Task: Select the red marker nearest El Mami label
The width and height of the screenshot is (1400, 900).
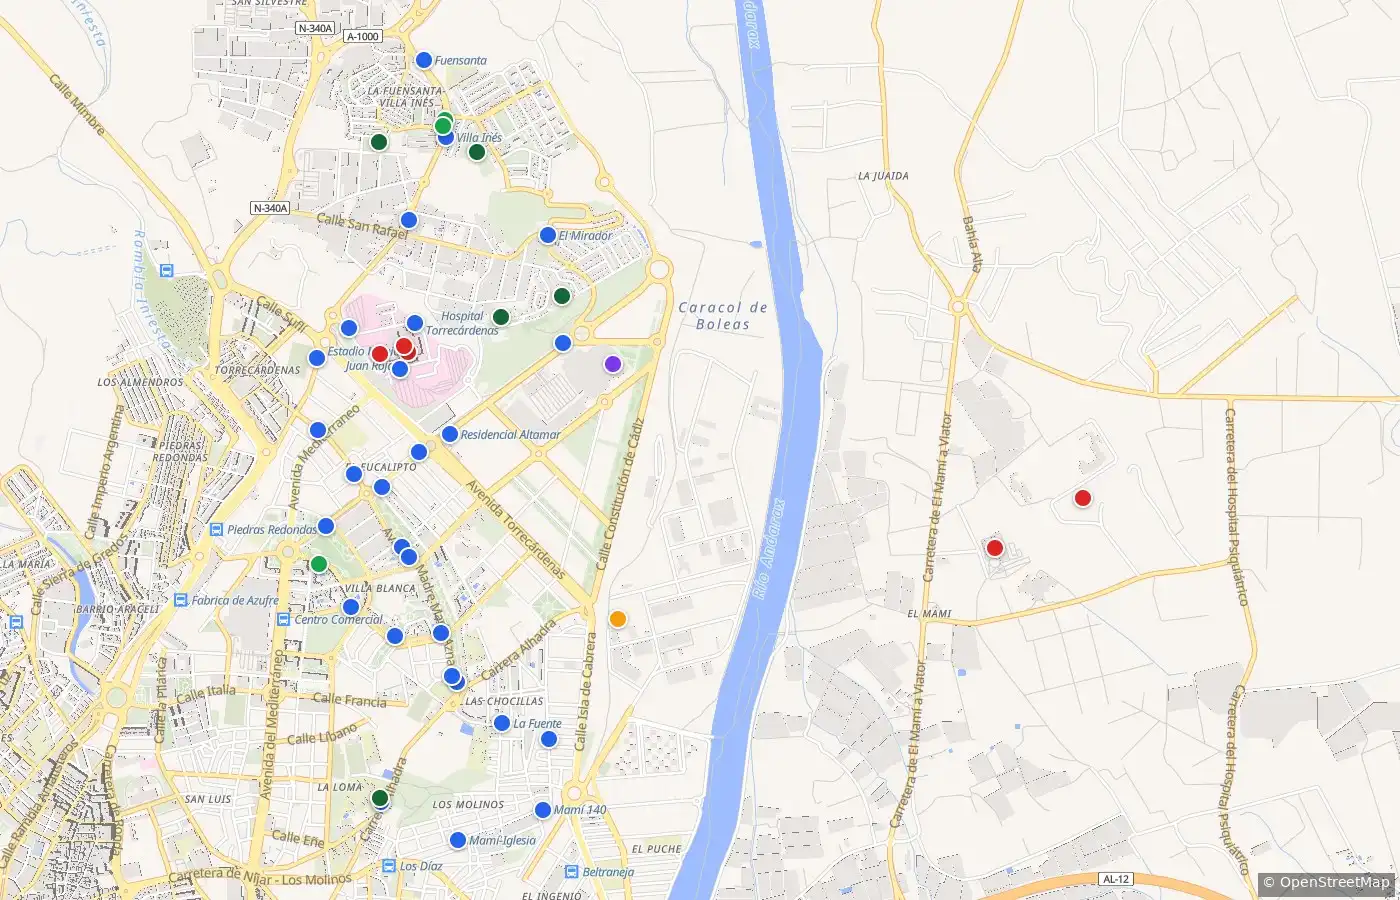Action: tap(994, 547)
